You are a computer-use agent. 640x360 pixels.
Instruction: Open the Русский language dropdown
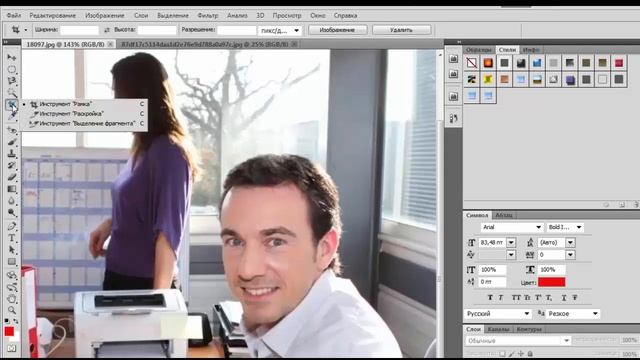click(498, 313)
